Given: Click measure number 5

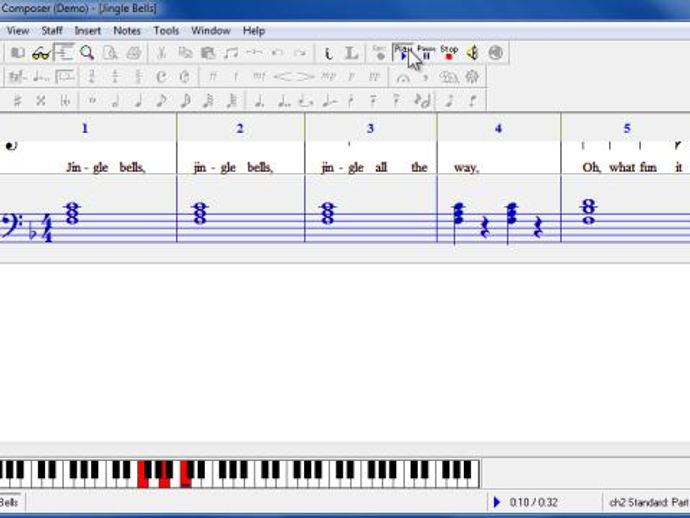Looking at the screenshot, I should 627,129.
